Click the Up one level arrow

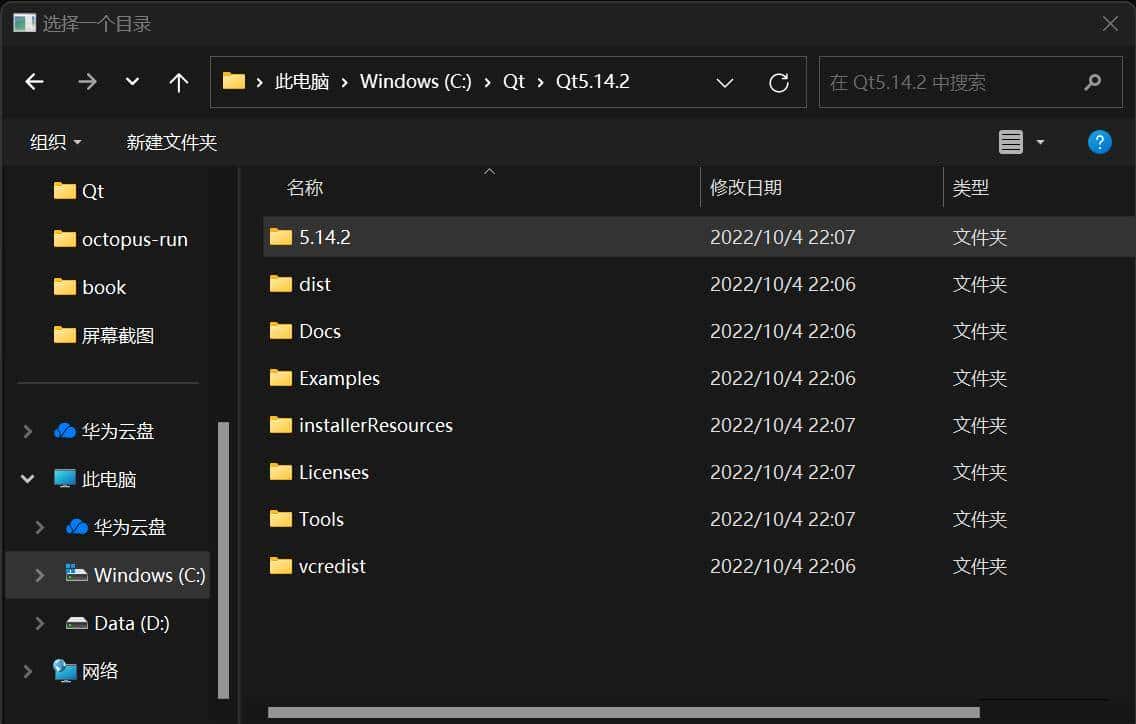click(x=179, y=82)
